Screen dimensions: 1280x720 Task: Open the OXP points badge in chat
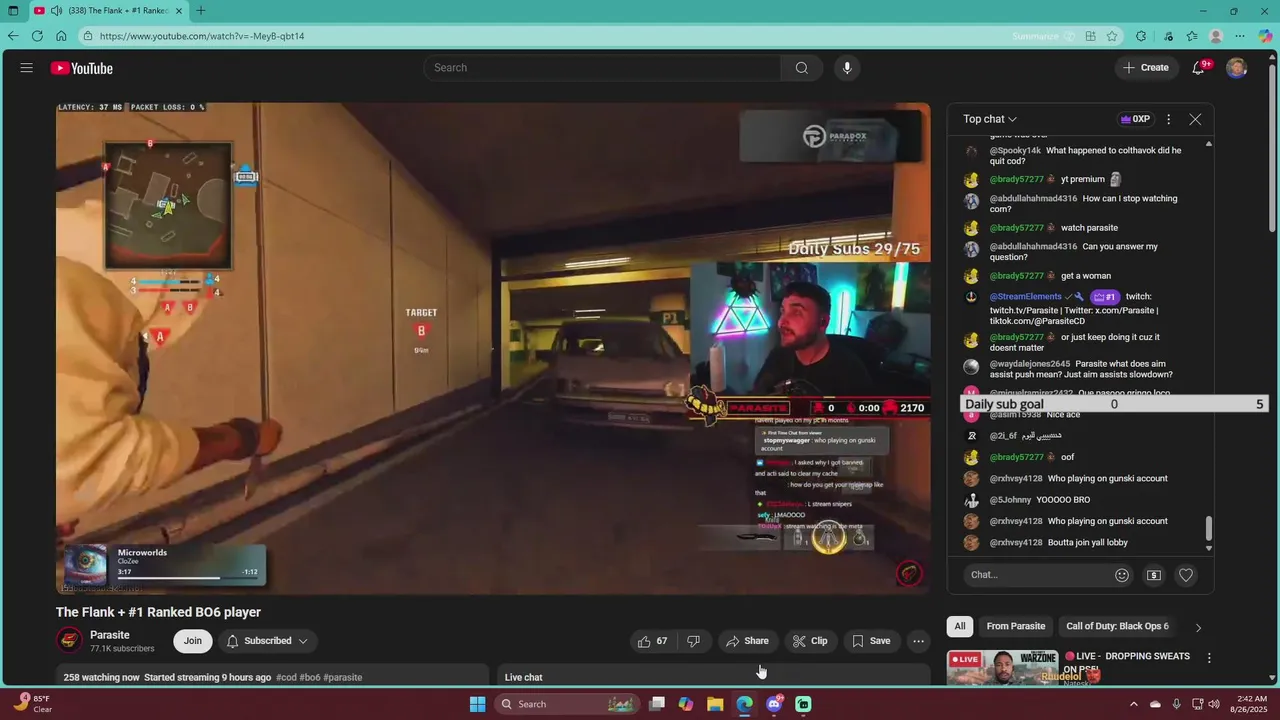tap(1135, 119)
